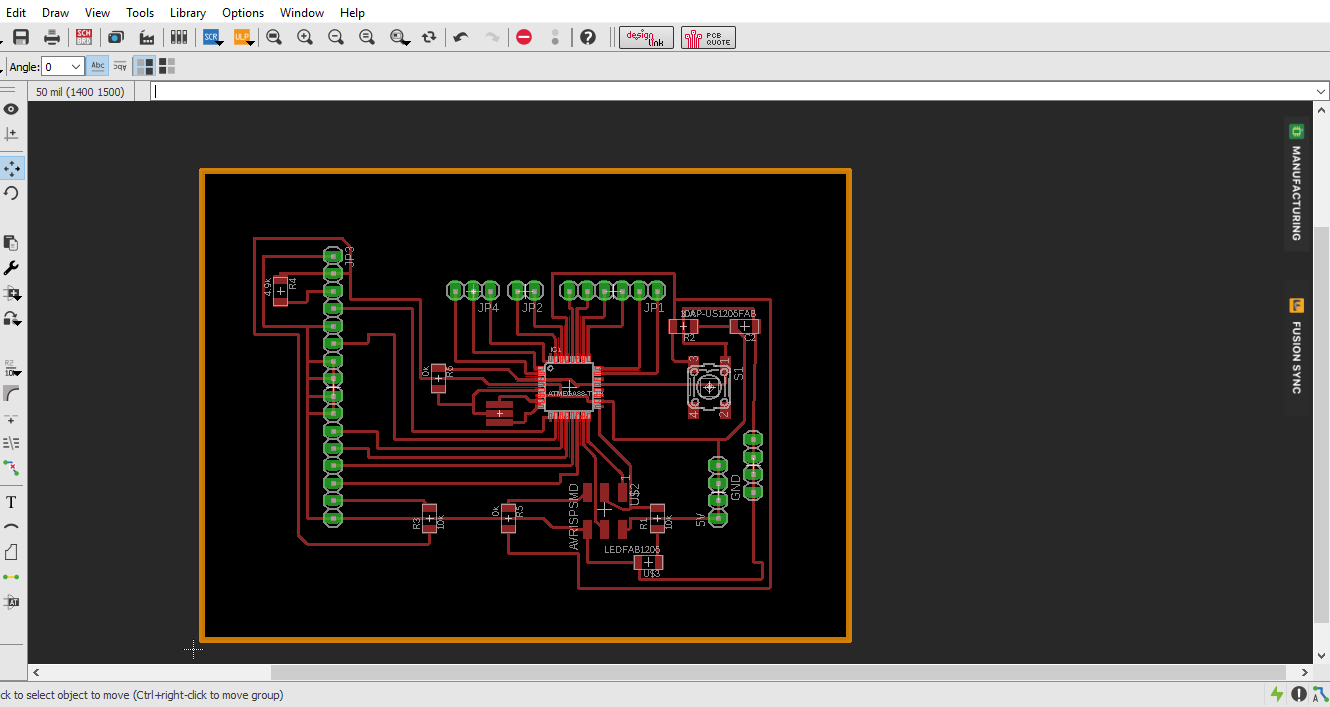The image size is (1330, 707).
Task: Select the Polygon tool
Action: click(x=12, y=552)
